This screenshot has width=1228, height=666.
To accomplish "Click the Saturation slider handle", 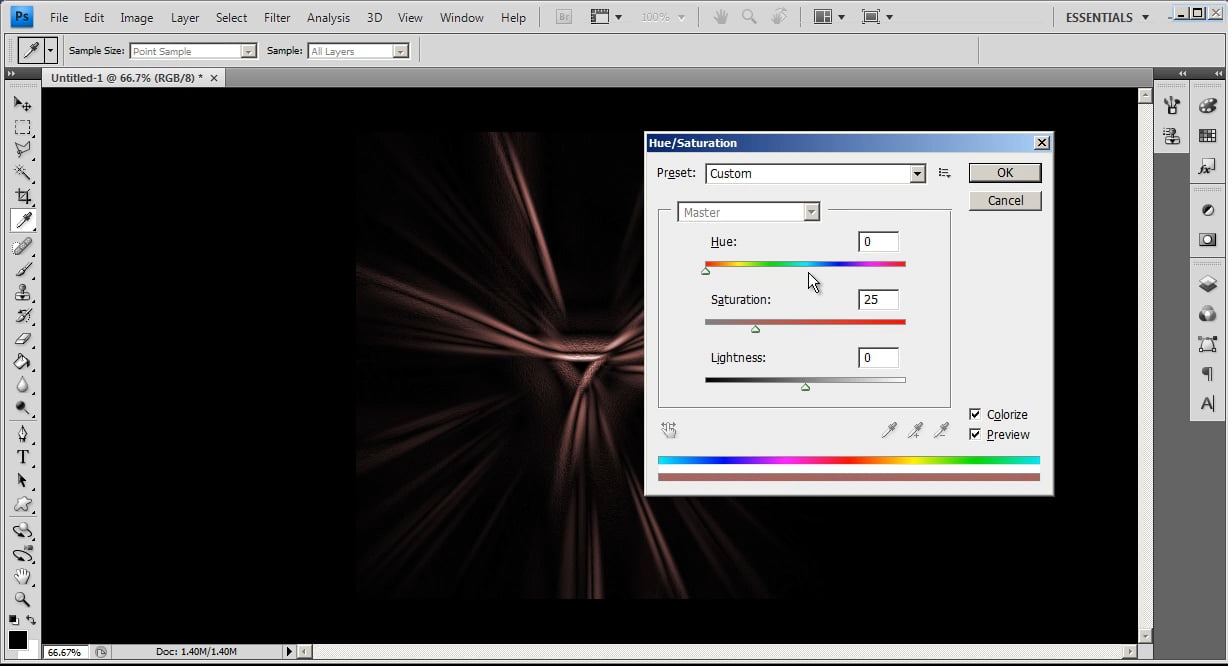I will point(755,329).
